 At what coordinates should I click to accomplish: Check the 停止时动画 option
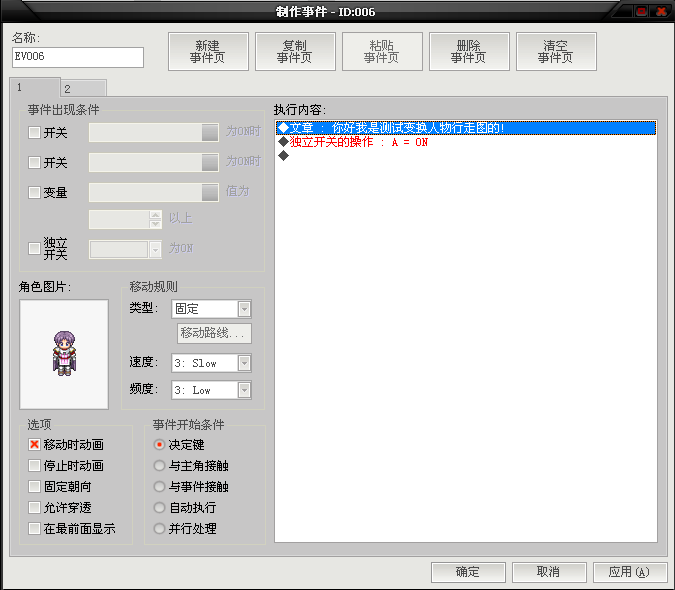coord(34,465)
